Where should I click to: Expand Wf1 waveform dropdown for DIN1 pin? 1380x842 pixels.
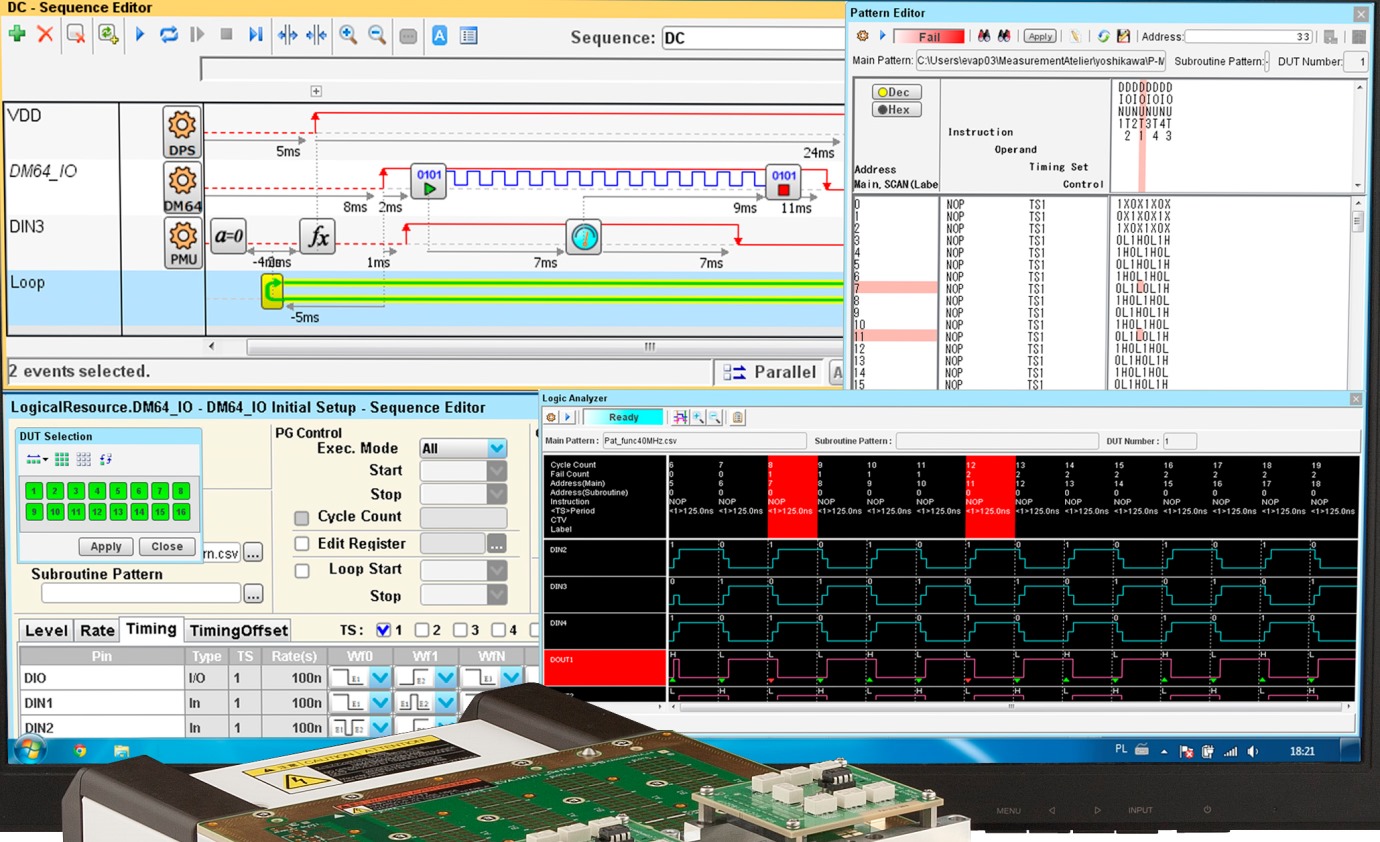[x=445, y=703]
